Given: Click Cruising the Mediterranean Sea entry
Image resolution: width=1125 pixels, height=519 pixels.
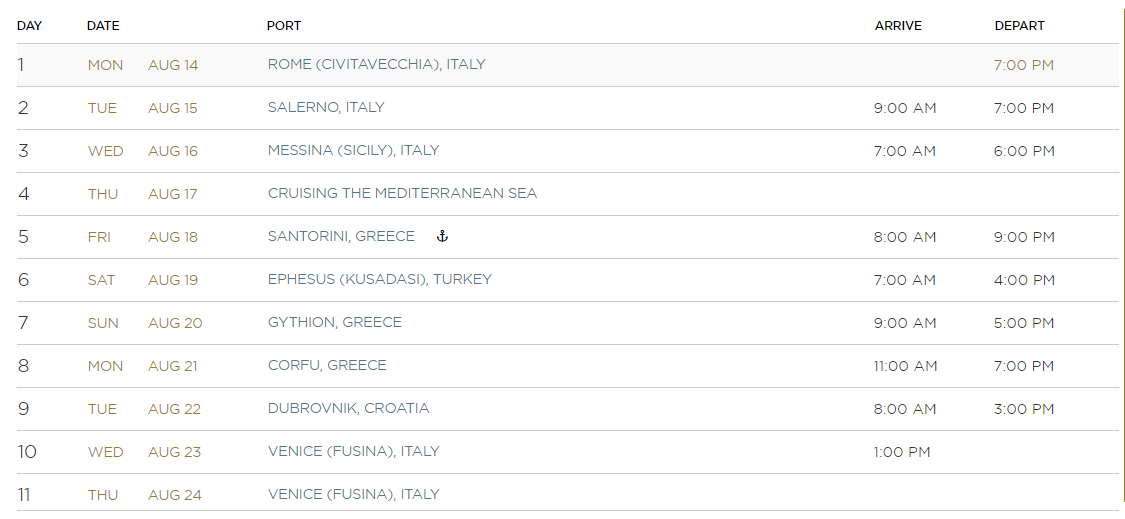Looking at the screenshot, I should coord(402,193).
